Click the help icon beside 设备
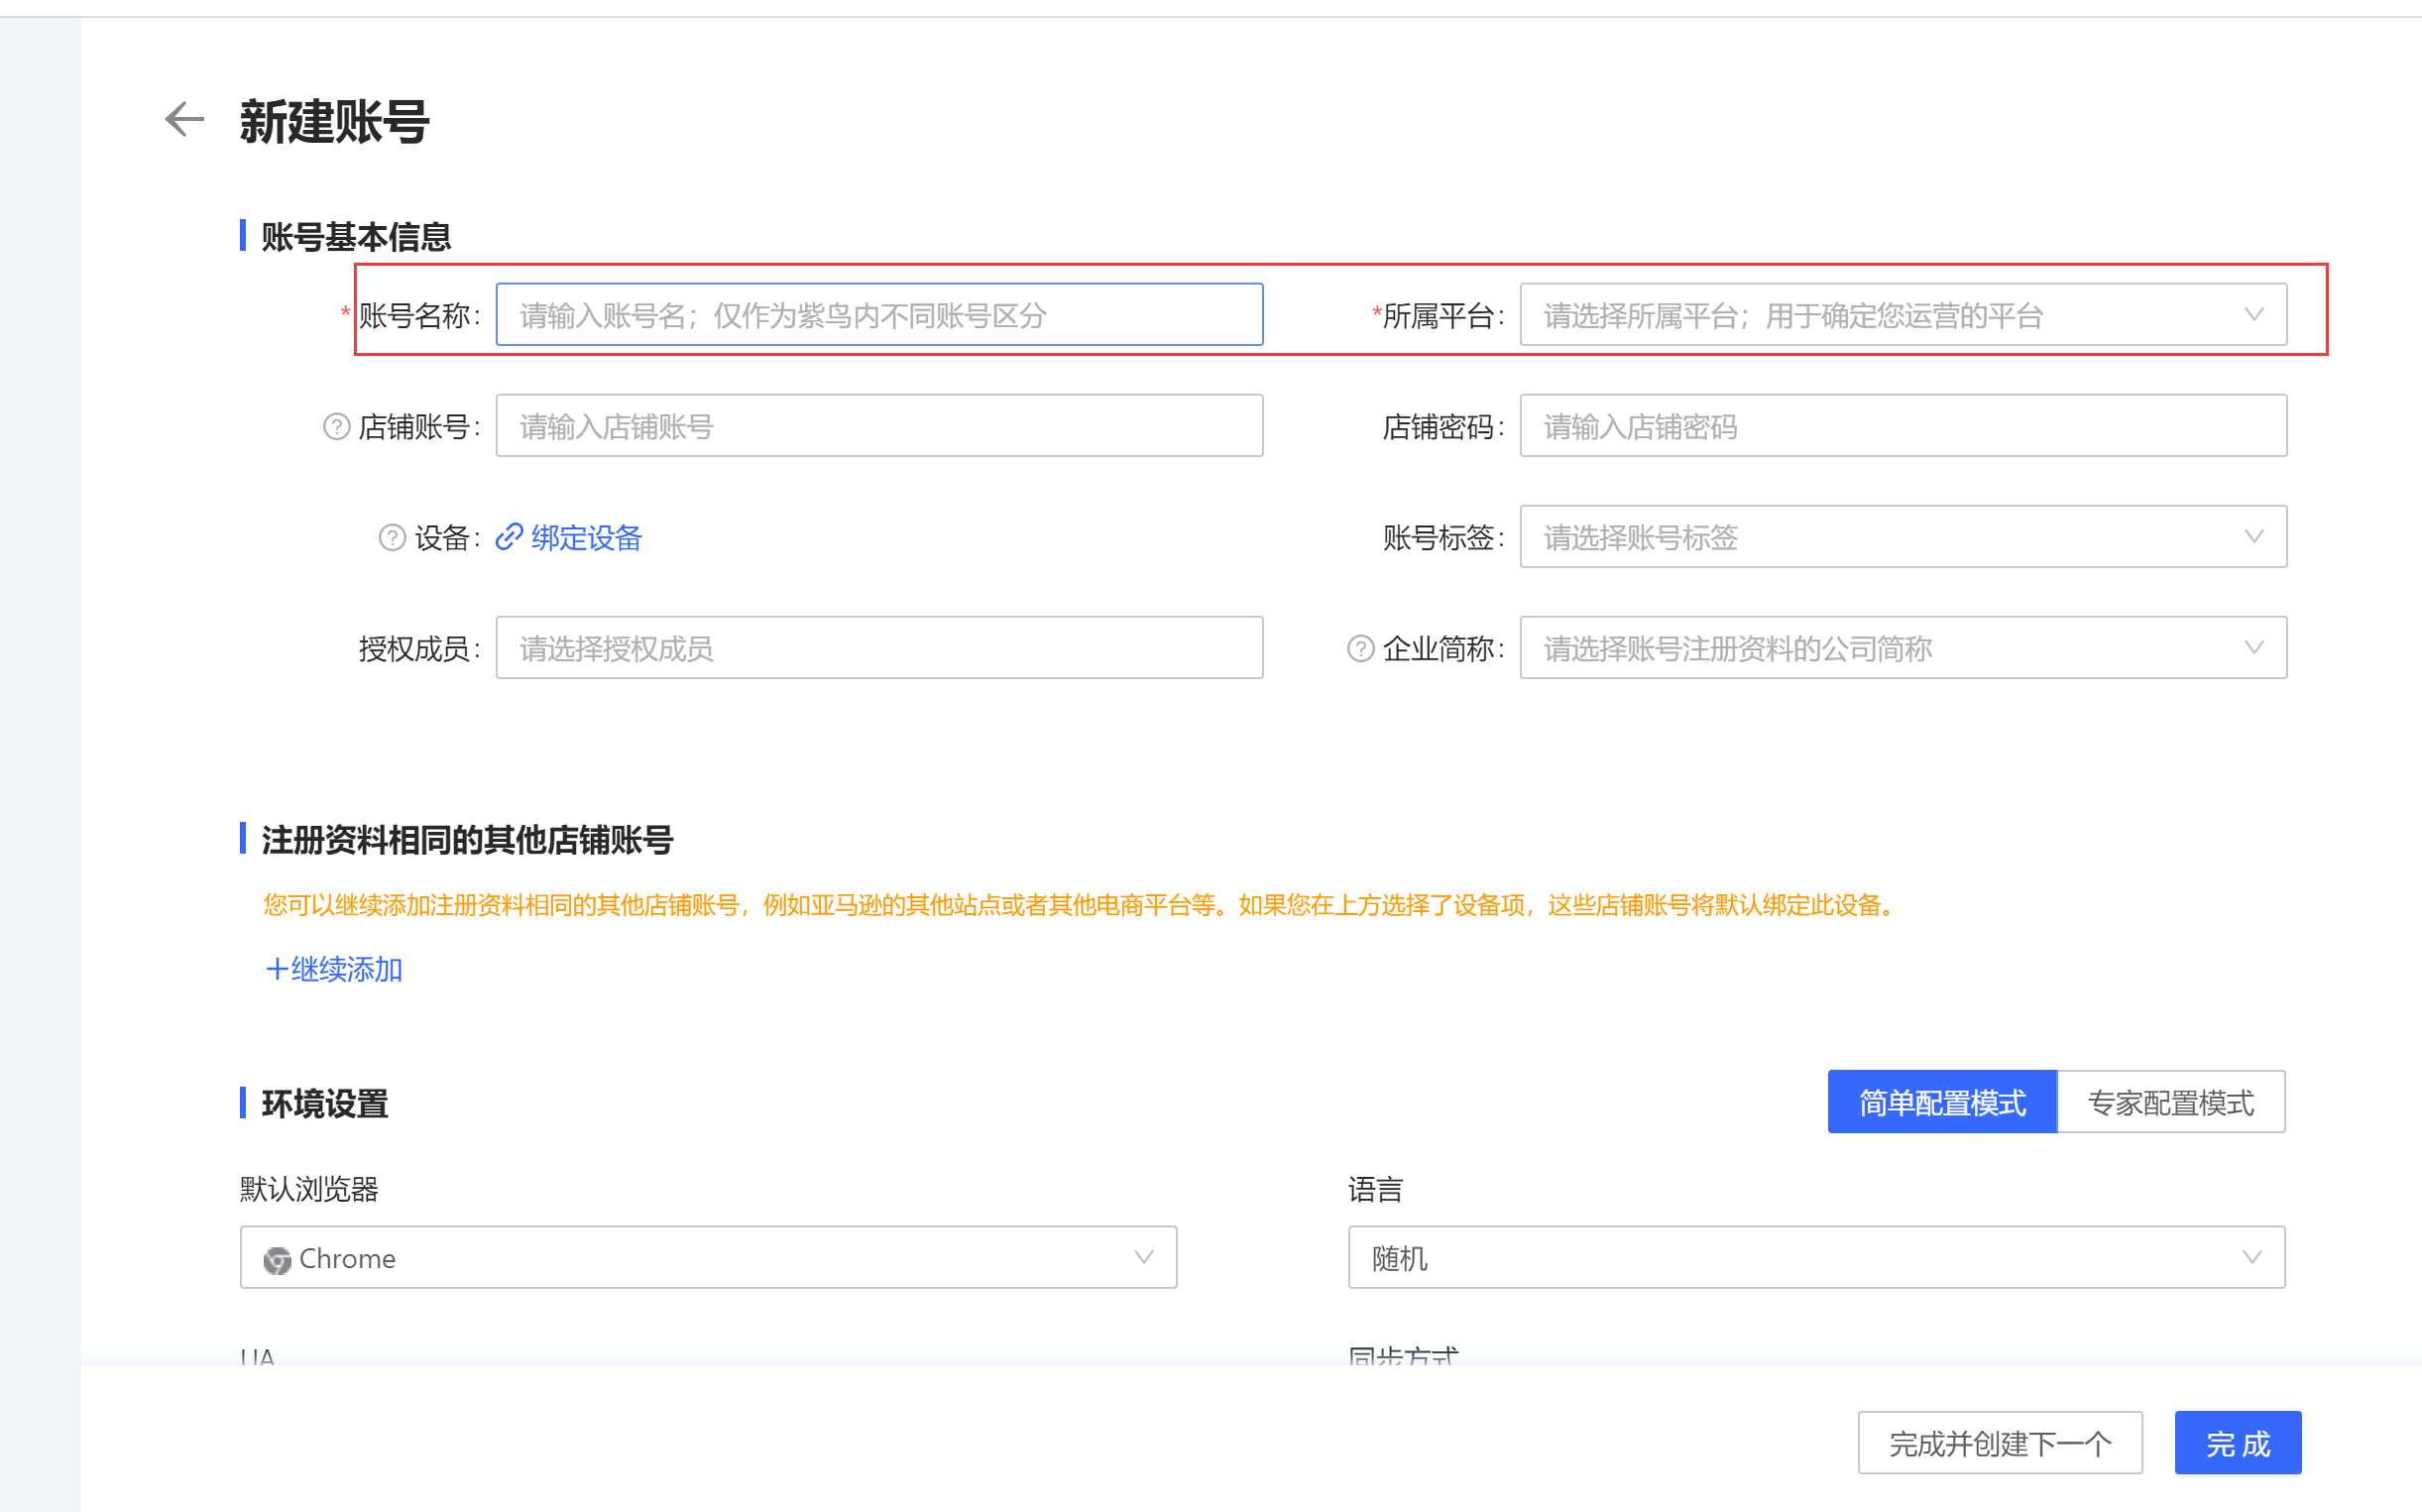 tap(392, 538)
